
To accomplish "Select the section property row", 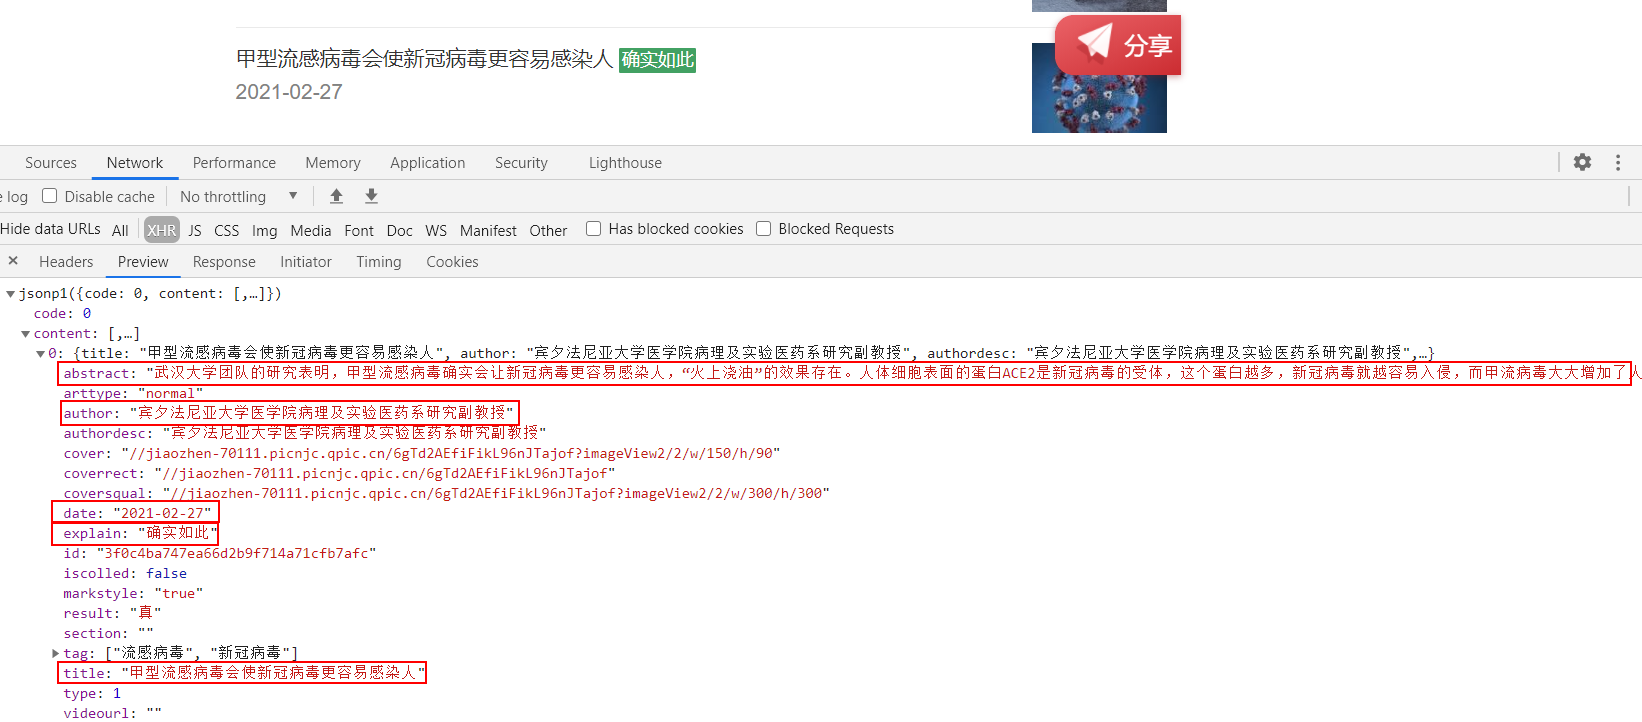I will tap(109, 634).
